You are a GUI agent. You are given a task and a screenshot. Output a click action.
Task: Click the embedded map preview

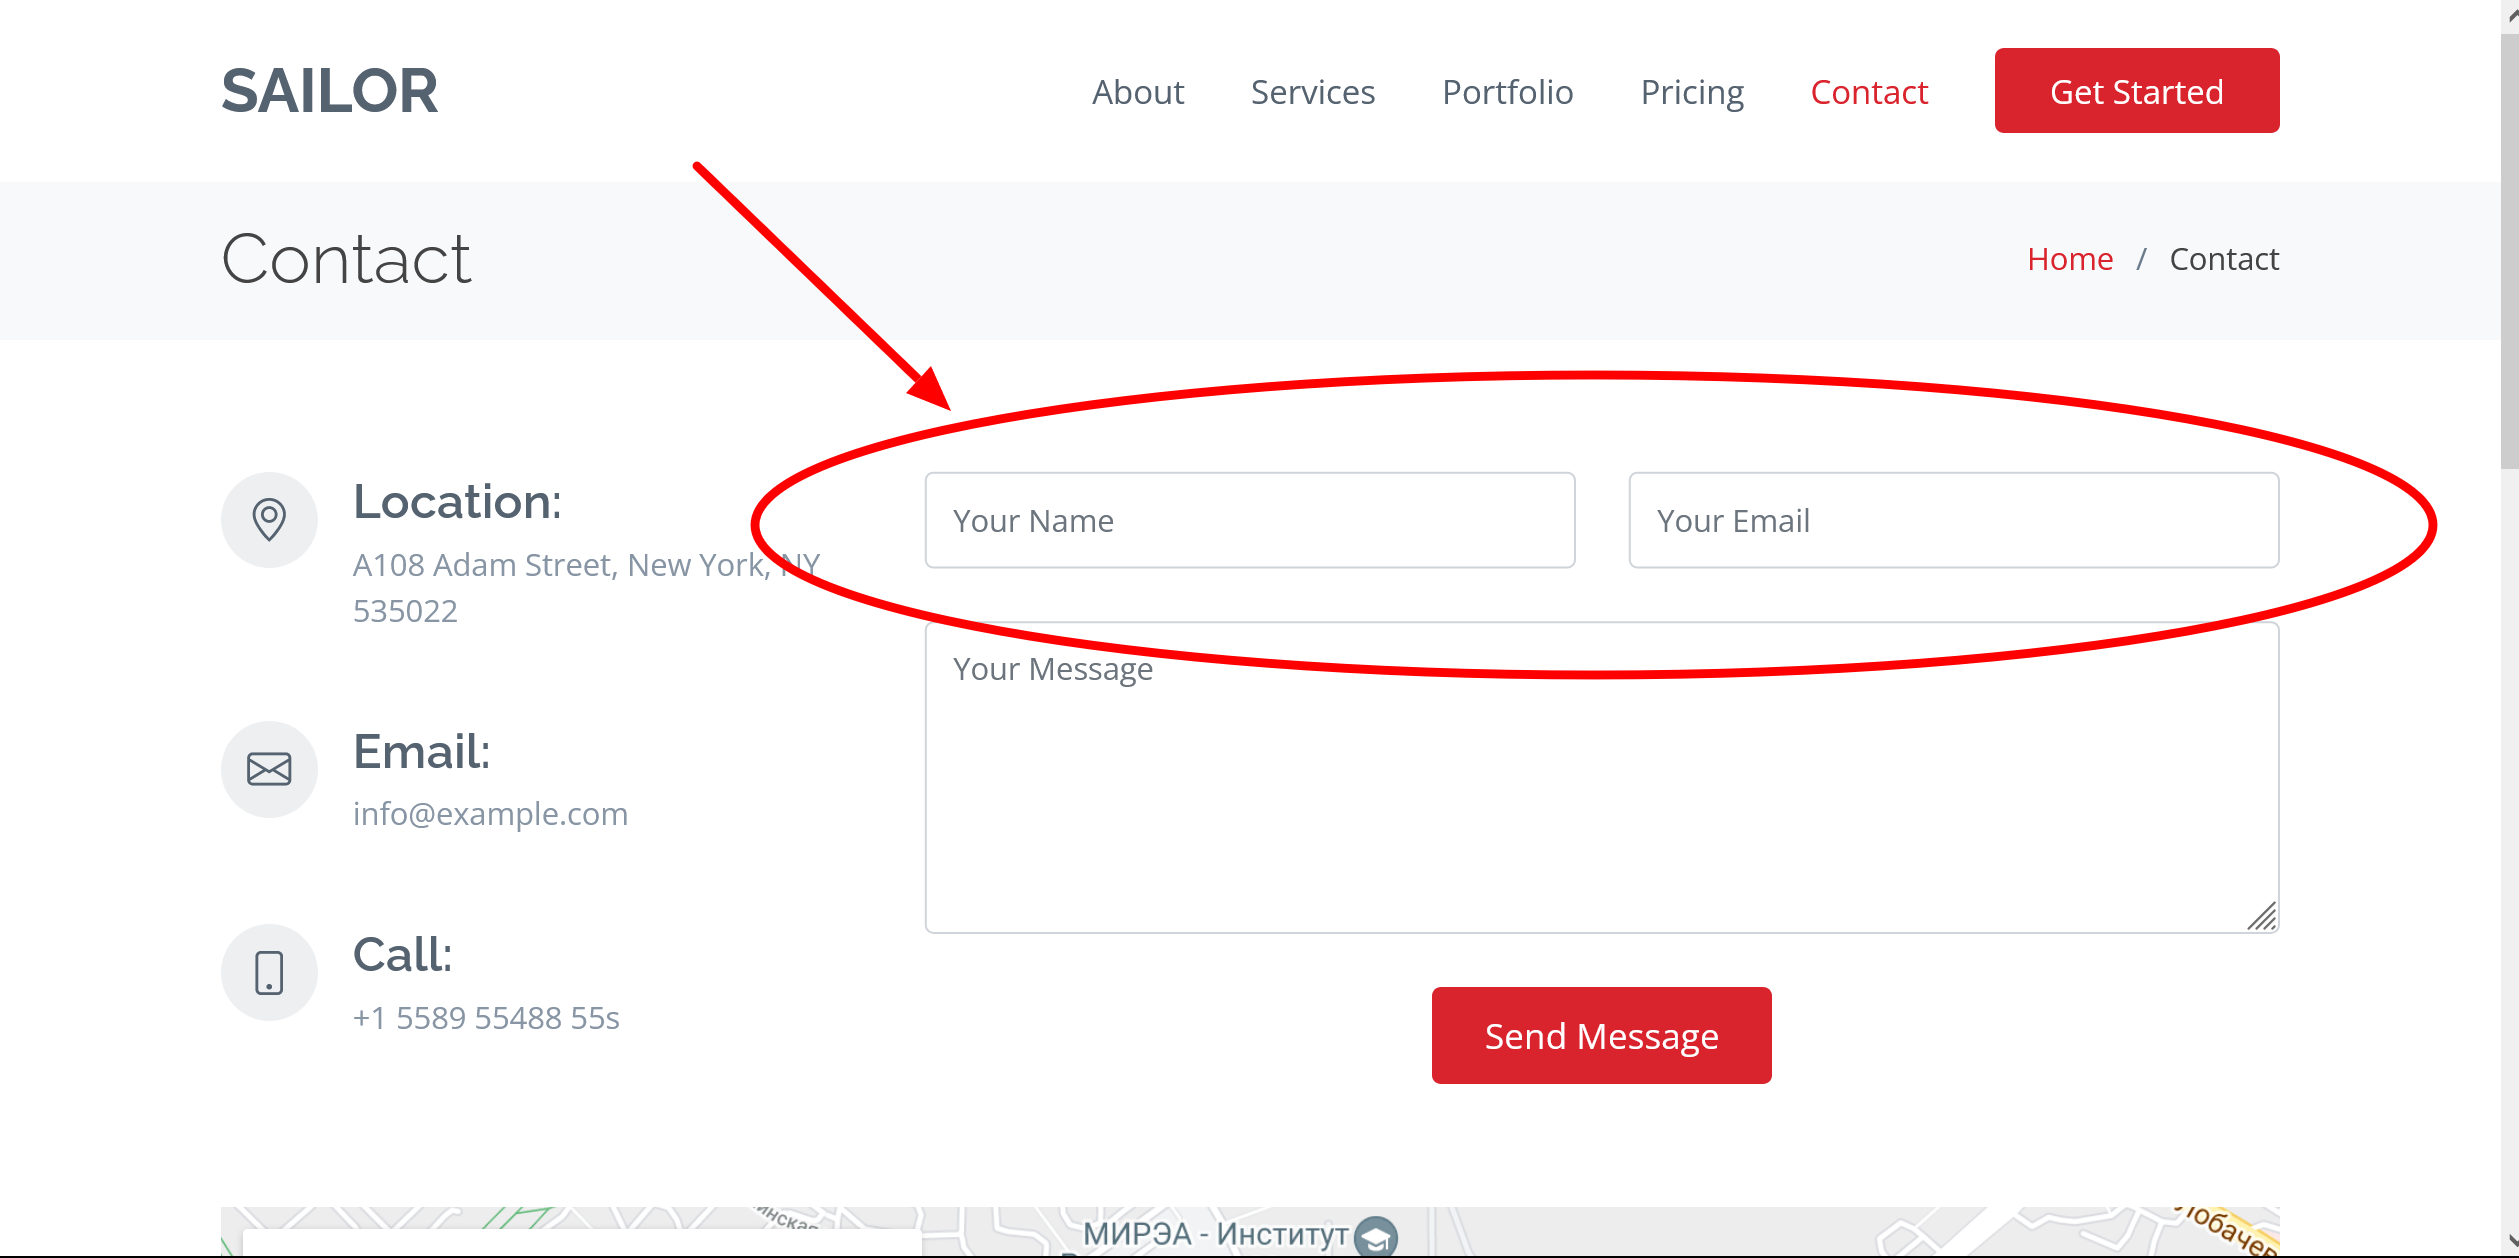1700,1232
